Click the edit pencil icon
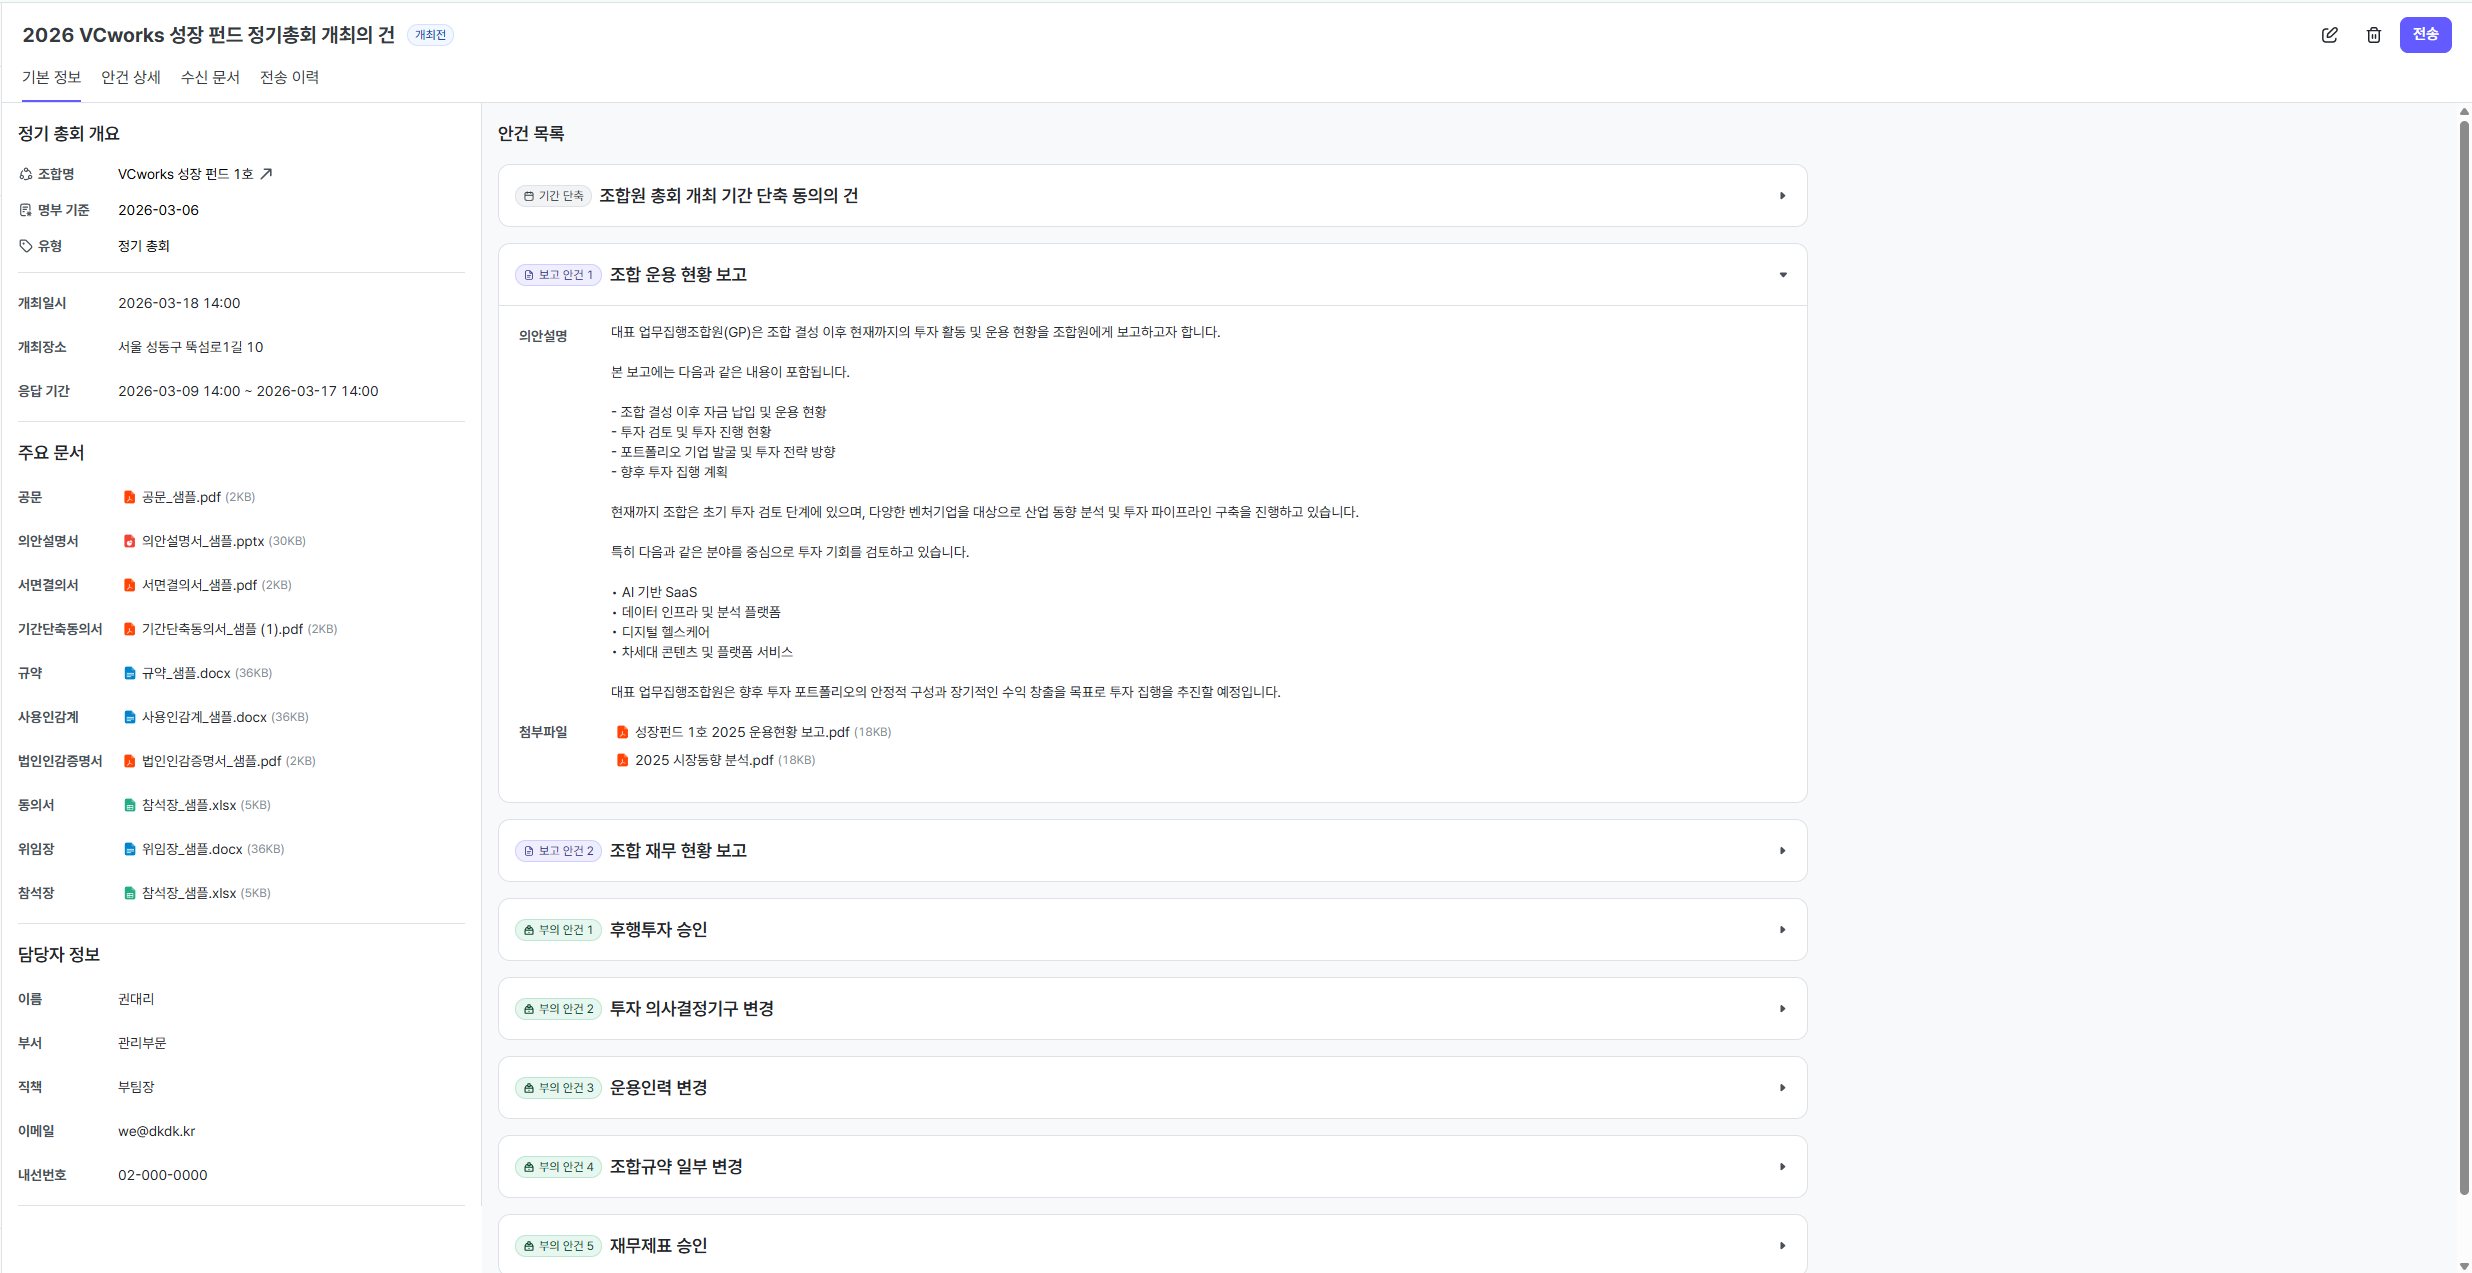Image resolution: width=2472 pixels, height=1273 pixels. tap(2329, 35)
